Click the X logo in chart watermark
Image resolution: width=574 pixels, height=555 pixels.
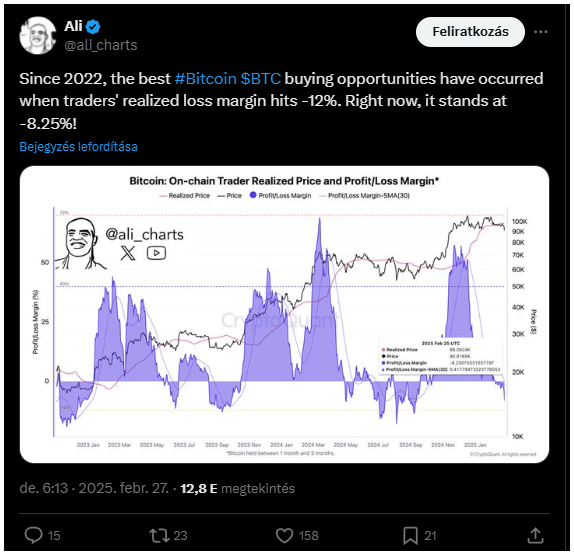tap(128, 253)
